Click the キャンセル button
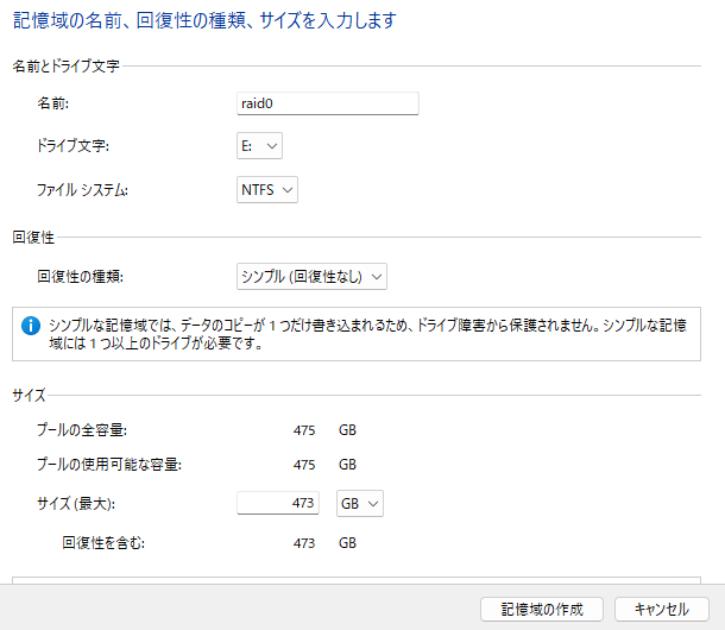Screen dimensions: 725x630 (662, 609)
